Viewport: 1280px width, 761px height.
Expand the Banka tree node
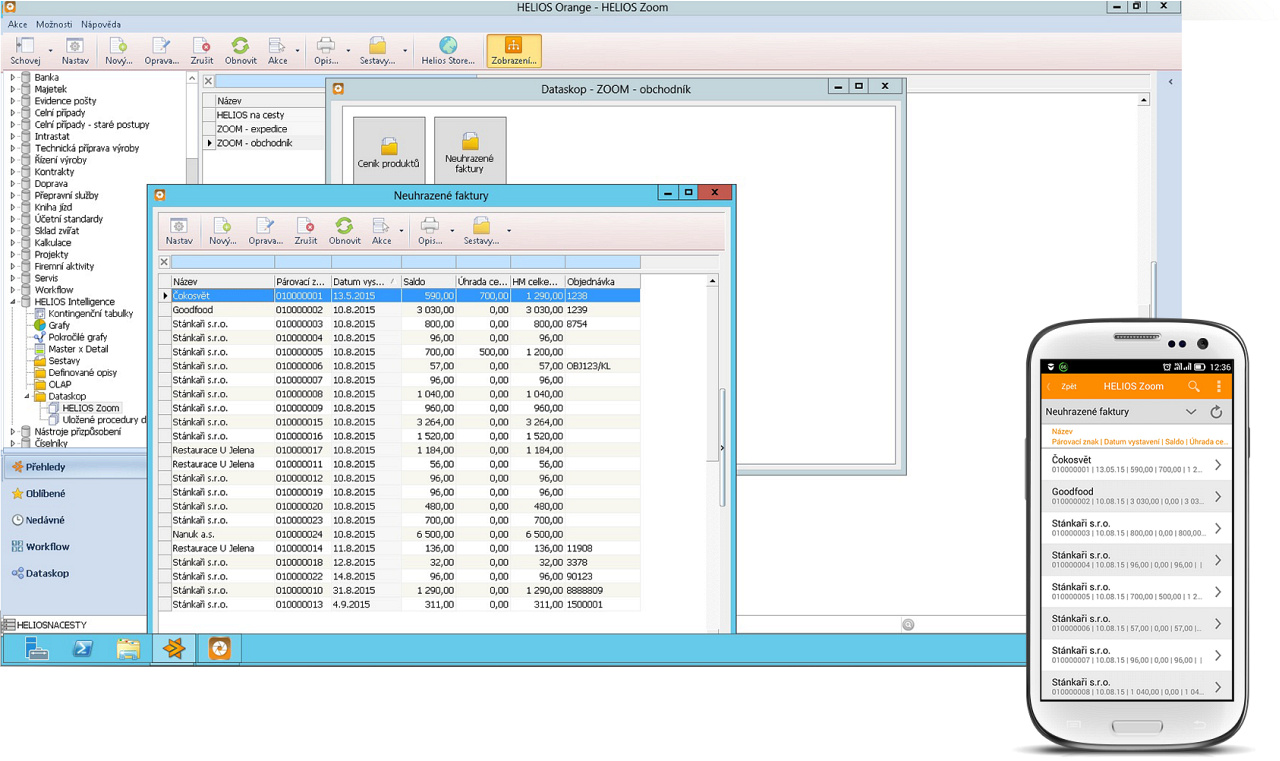tap(13, 77)
